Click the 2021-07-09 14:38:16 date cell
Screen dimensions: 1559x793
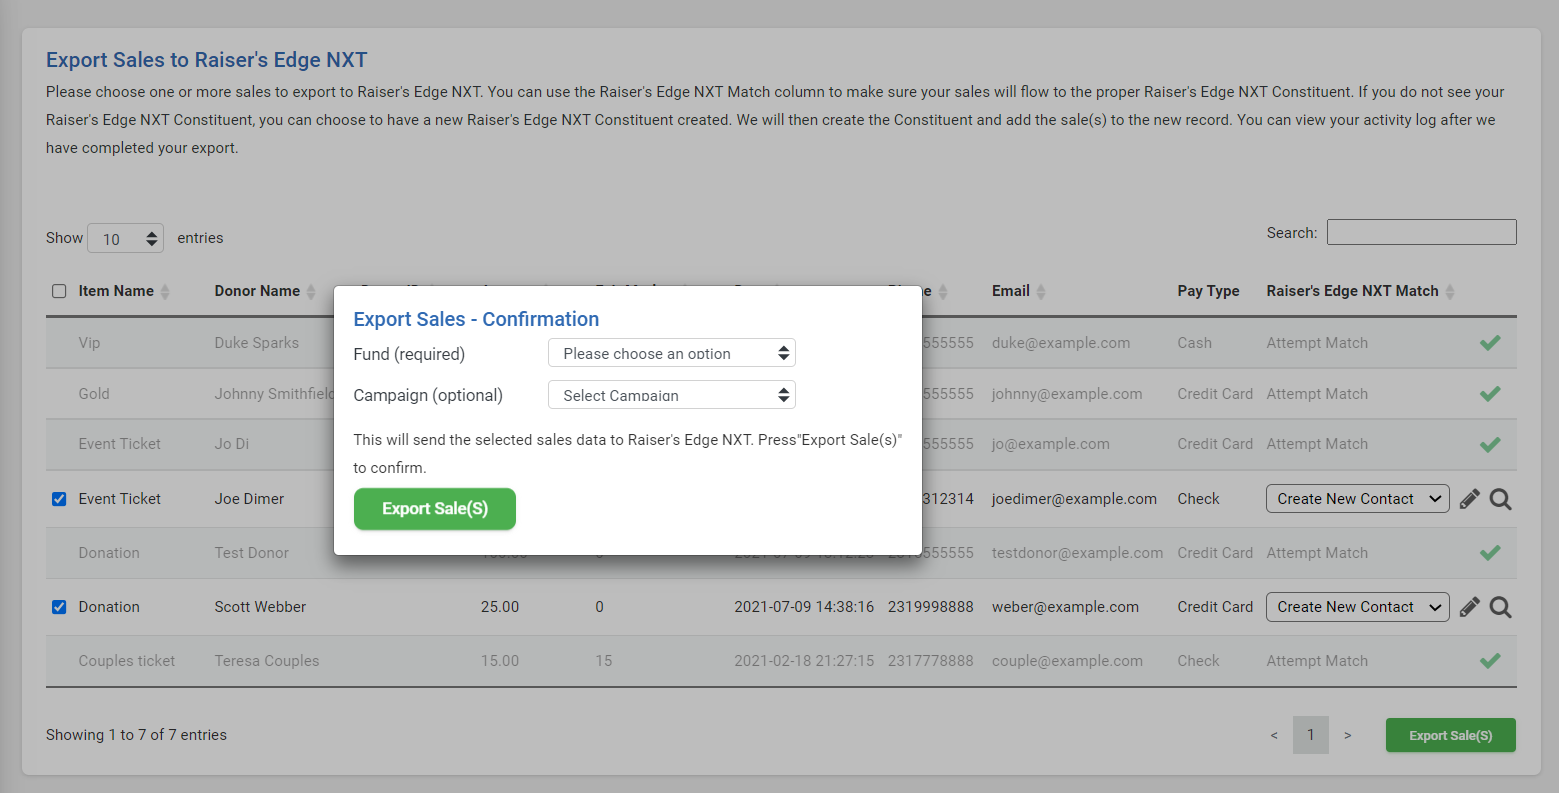[804, 607]
